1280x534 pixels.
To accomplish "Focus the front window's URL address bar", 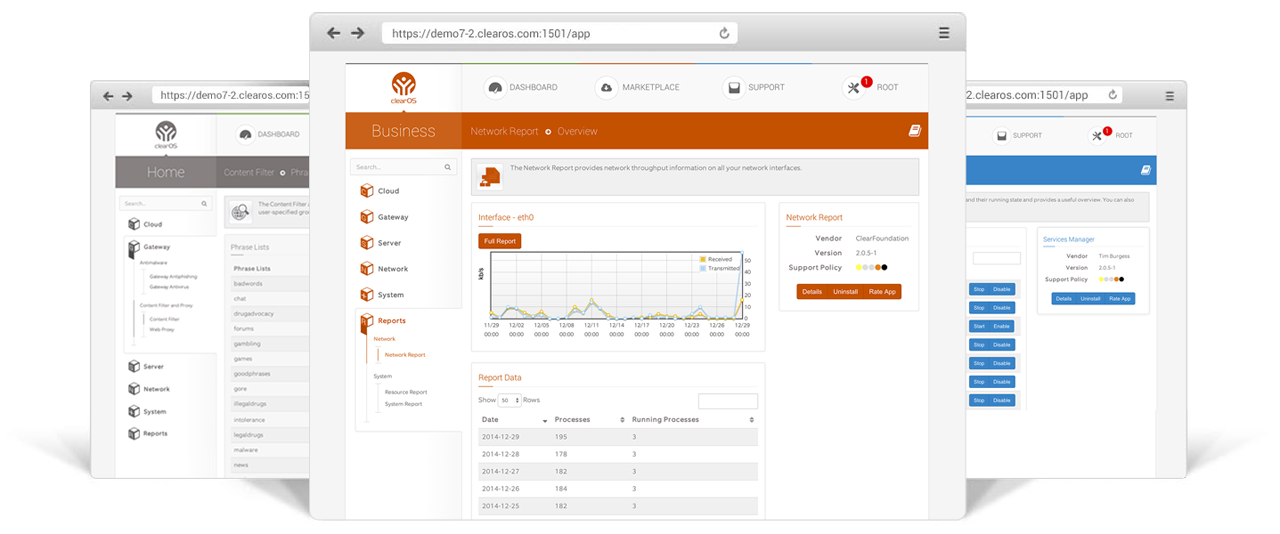I will click(560, 33).
